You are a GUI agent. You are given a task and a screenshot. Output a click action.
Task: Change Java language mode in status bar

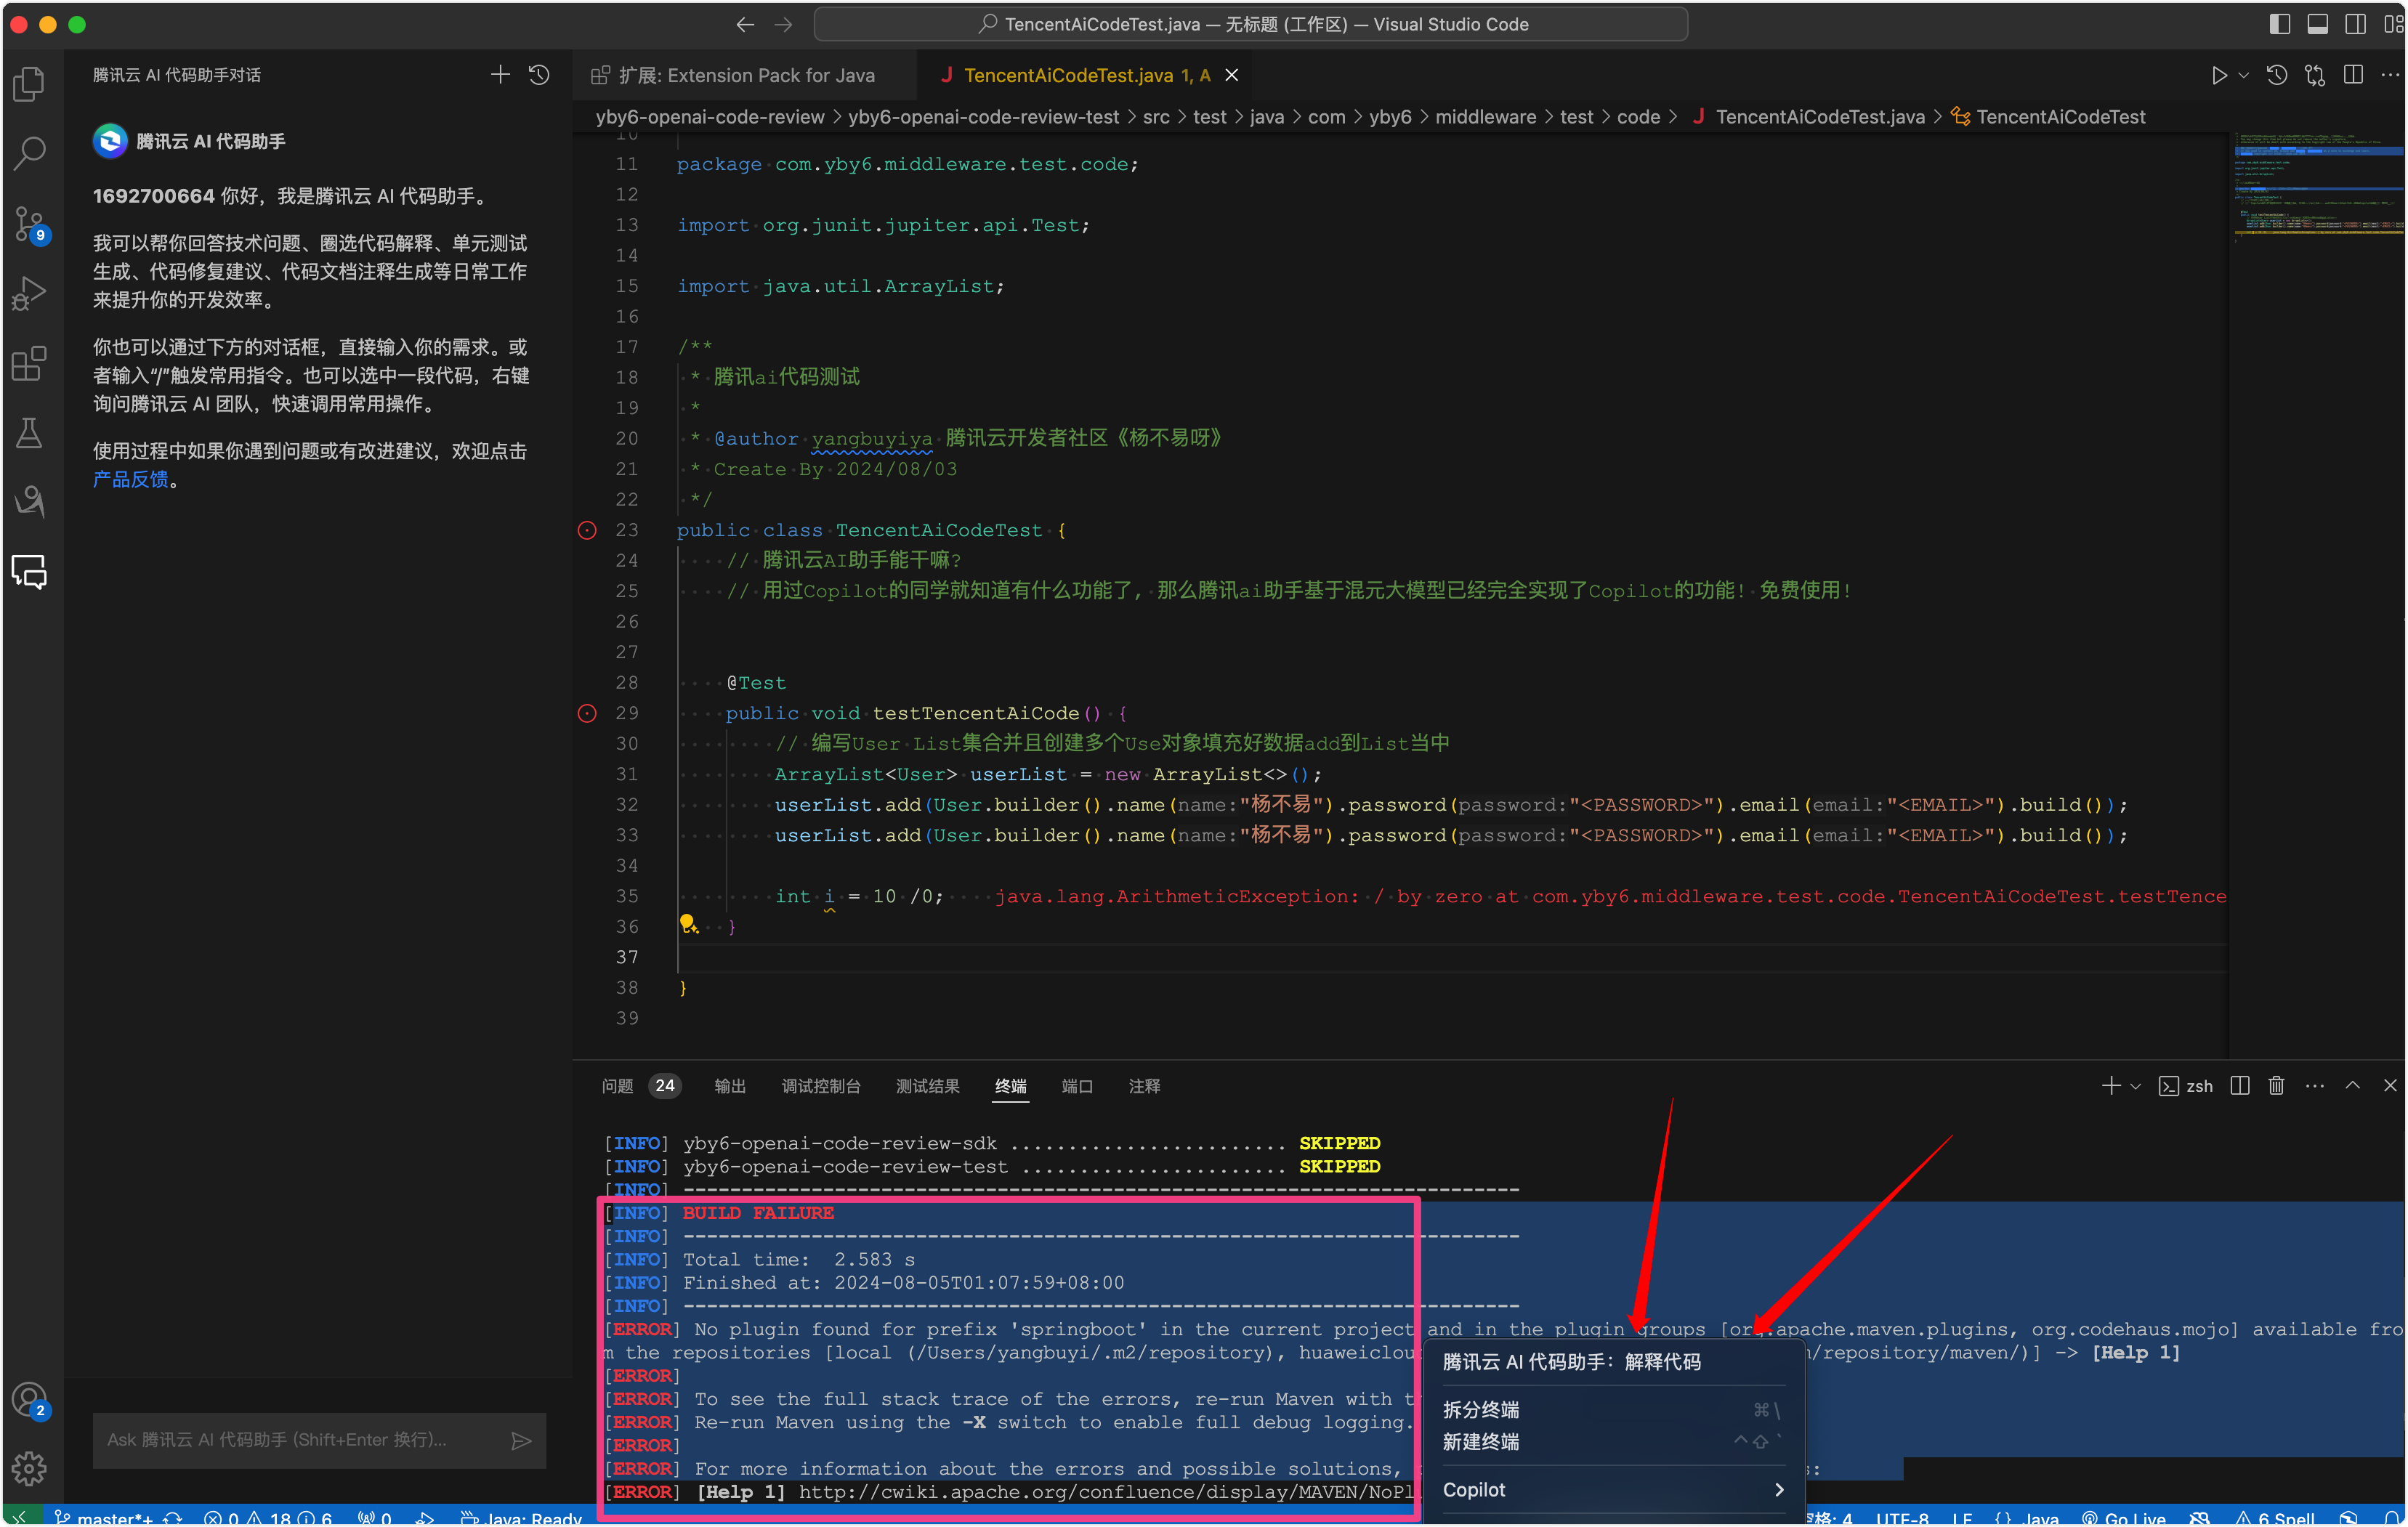(x=2028, y=1517)
